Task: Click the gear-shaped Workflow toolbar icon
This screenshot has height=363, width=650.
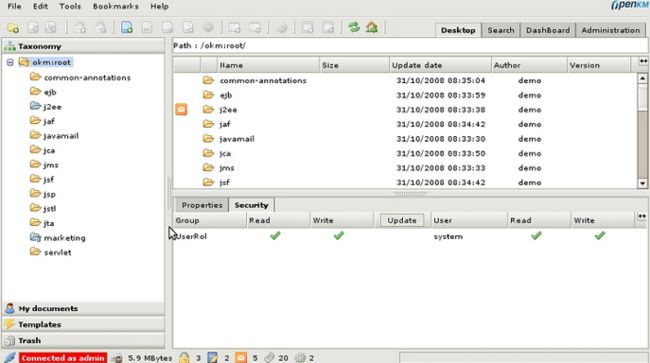Action: [x=281, y=28]
